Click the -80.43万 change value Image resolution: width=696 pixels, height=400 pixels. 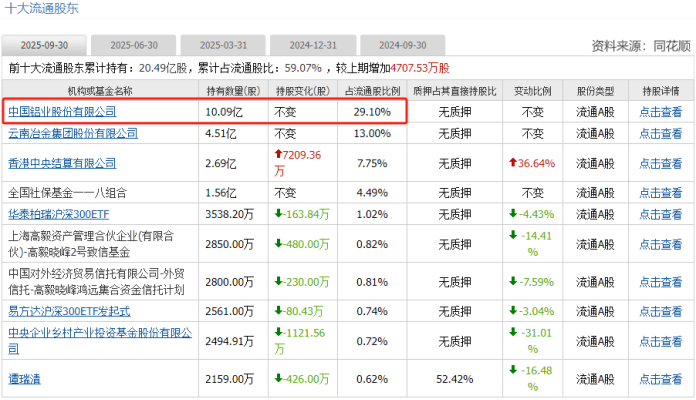click(299, 311)
